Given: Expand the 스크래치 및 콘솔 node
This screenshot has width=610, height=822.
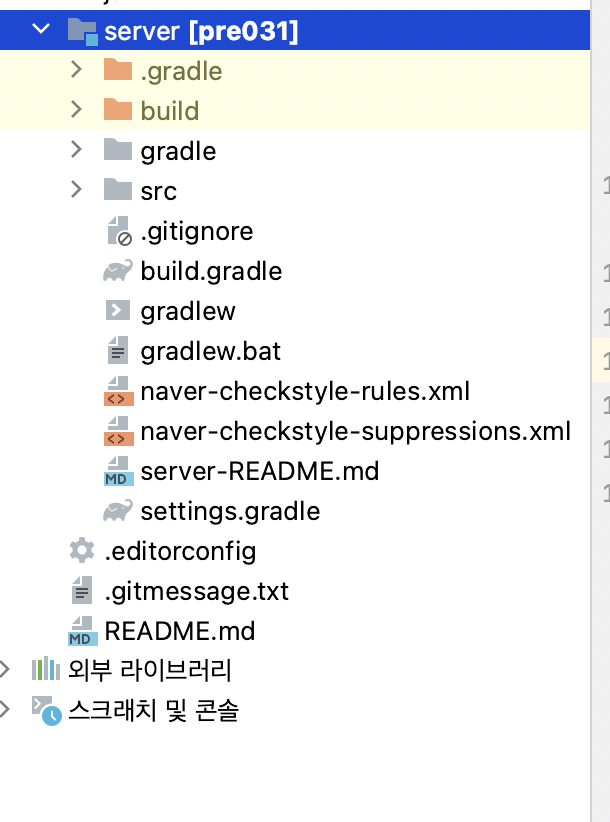Looking at the screenshot, I should point(5,709).
